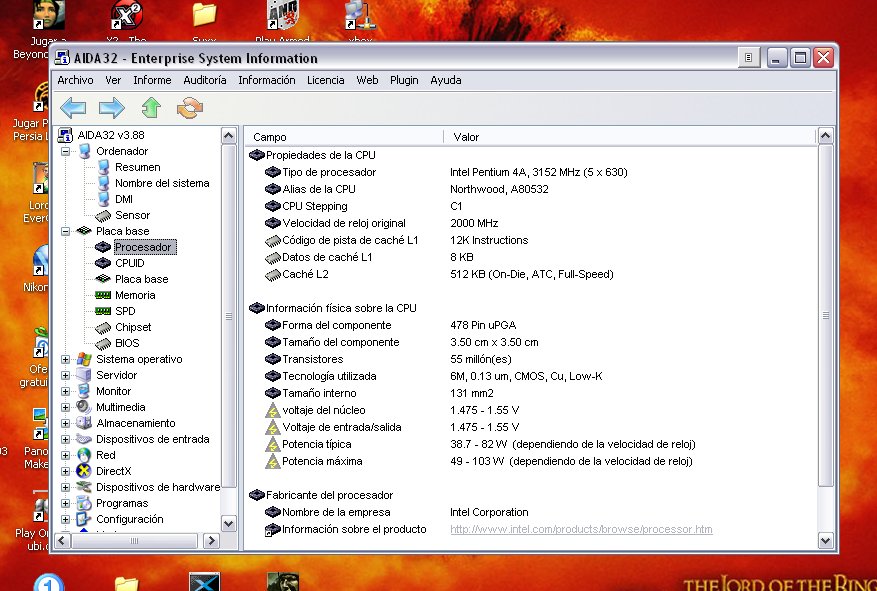Viewport: 877px width, 591px height.
Task: Click details panel scroll up arrow
Action: (x=826, y=136)
